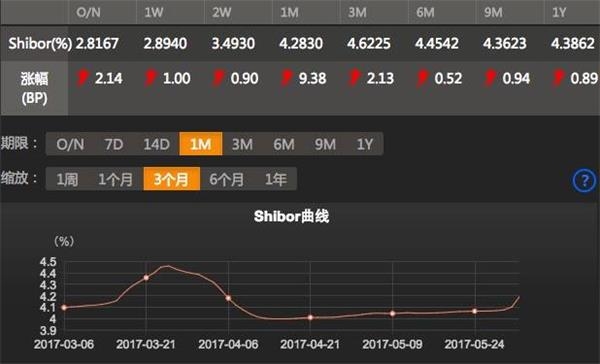The height and width of the screenshot is (364, 600).
Task: Select the 7D term option
Action: 114,144
